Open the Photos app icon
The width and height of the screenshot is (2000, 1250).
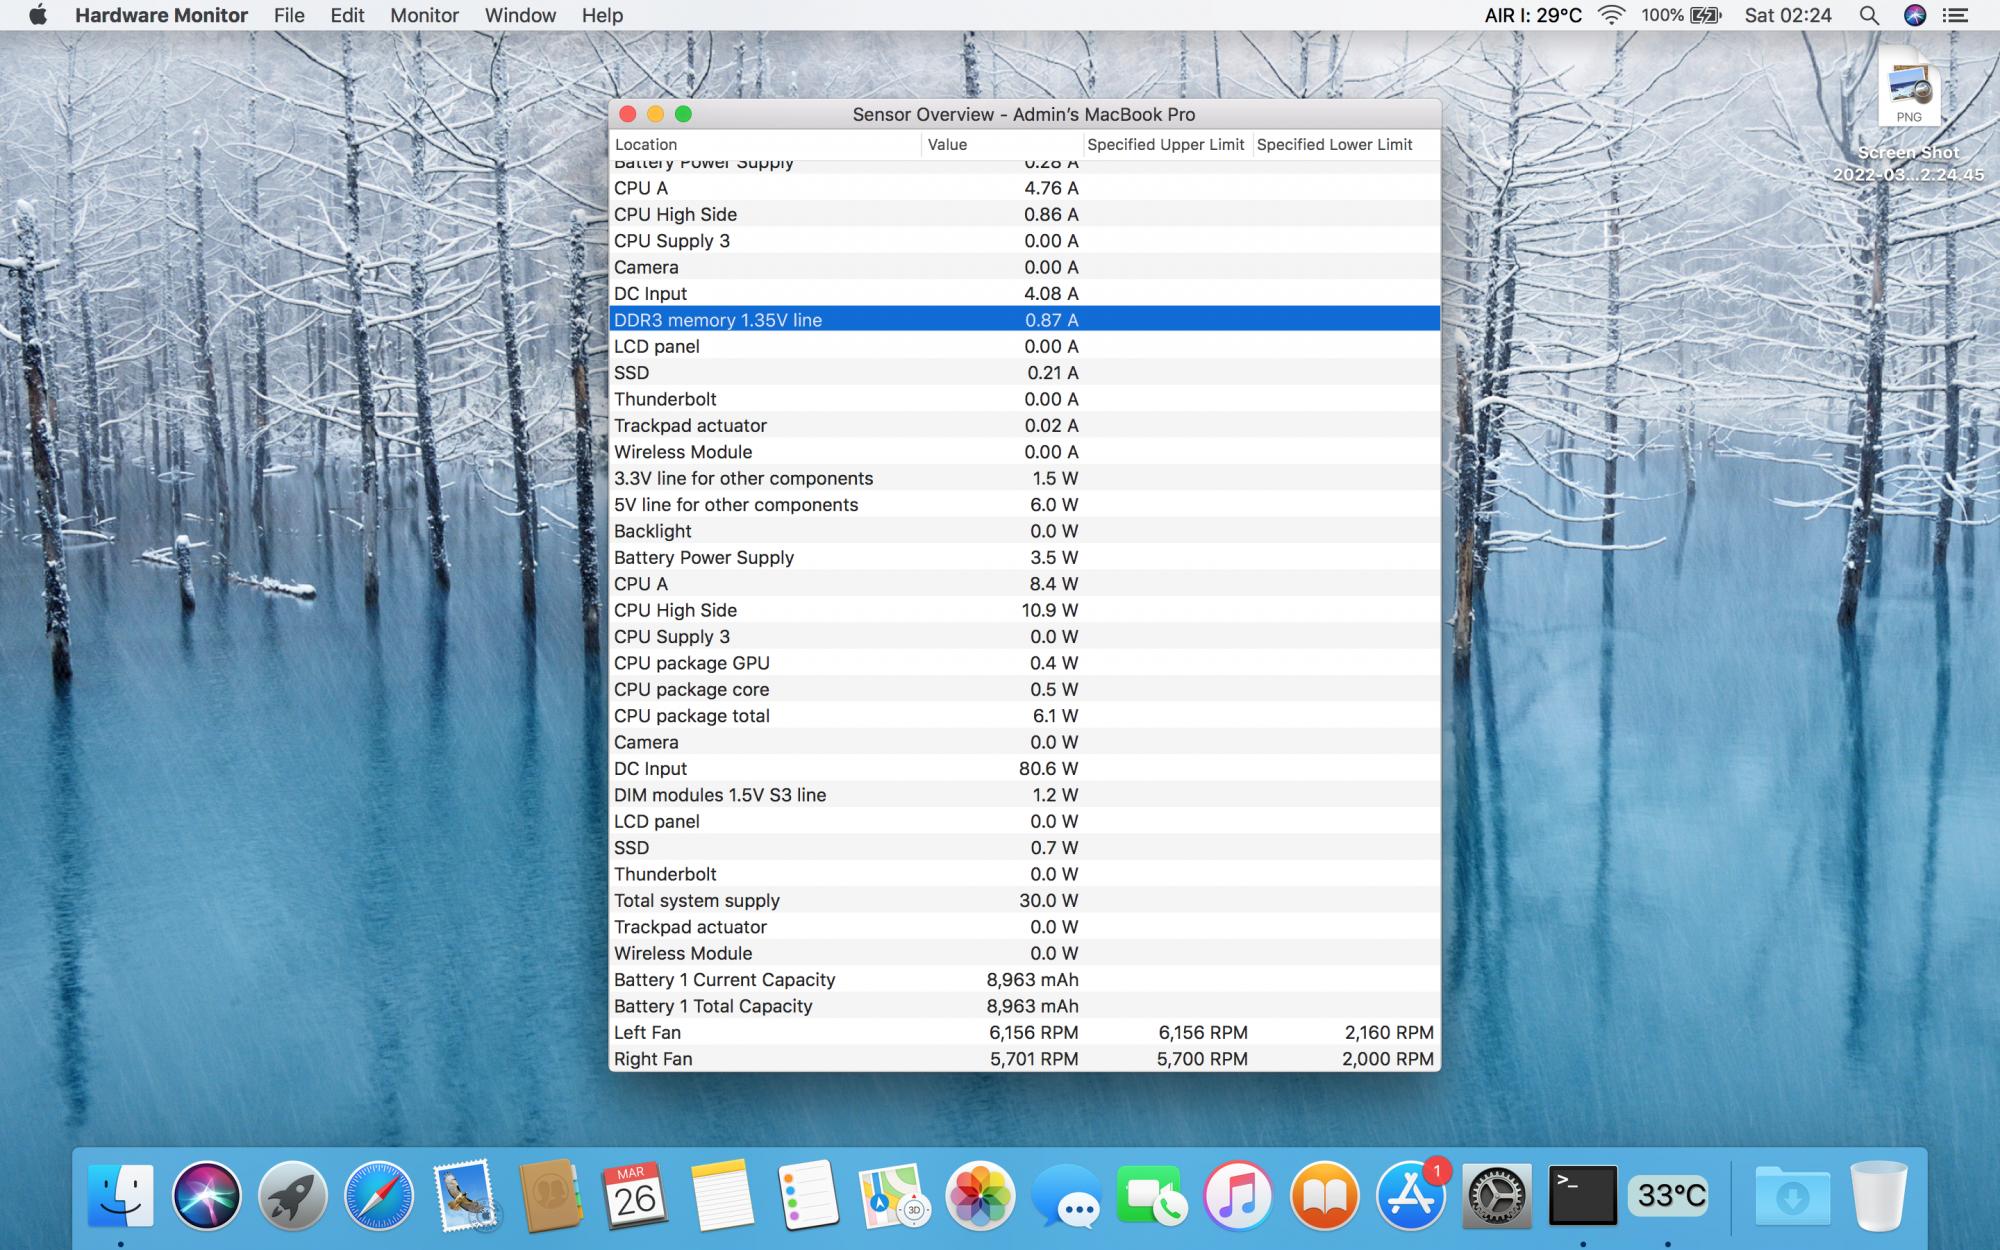(x=980, y=1196)
